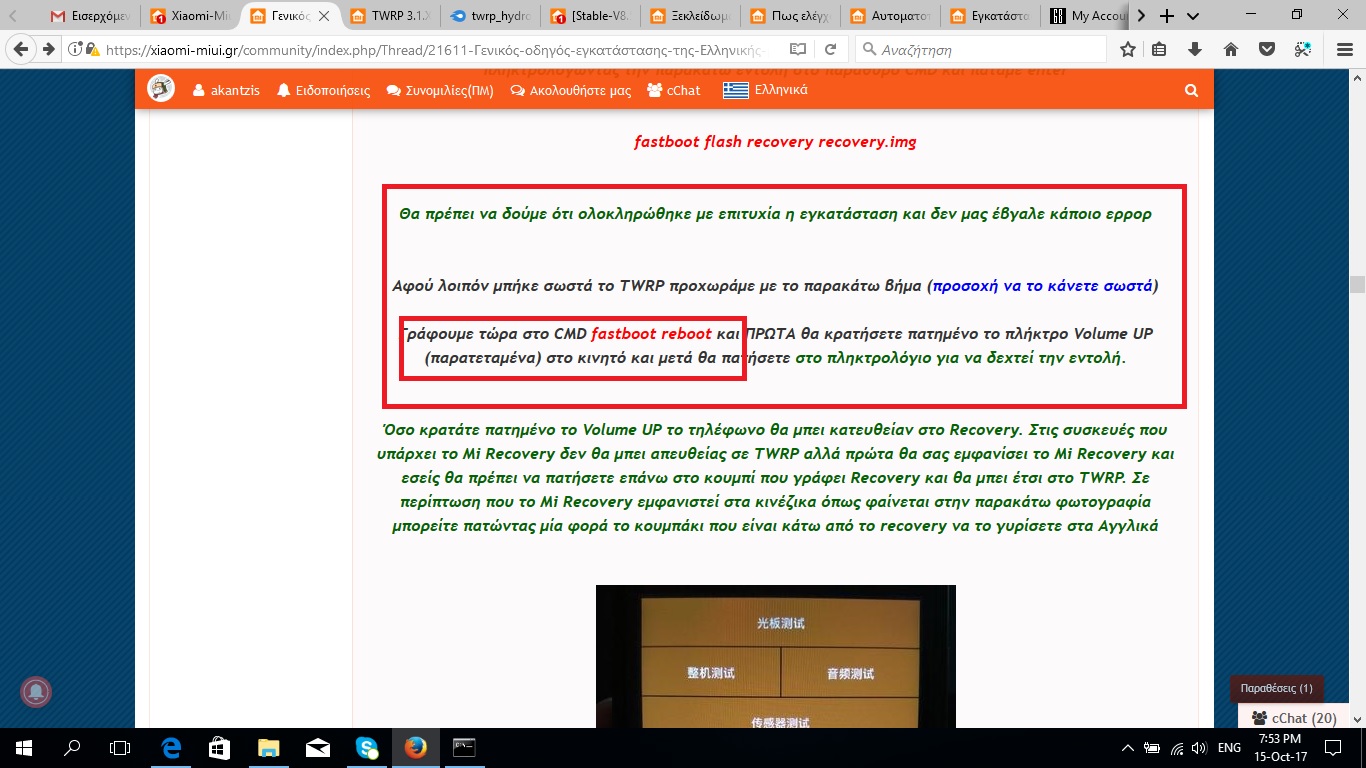Switch to the Xiaomi-Mi tab
This screenshot has height=768, width=1366.
pyautogui.click(x=191, y=16)
